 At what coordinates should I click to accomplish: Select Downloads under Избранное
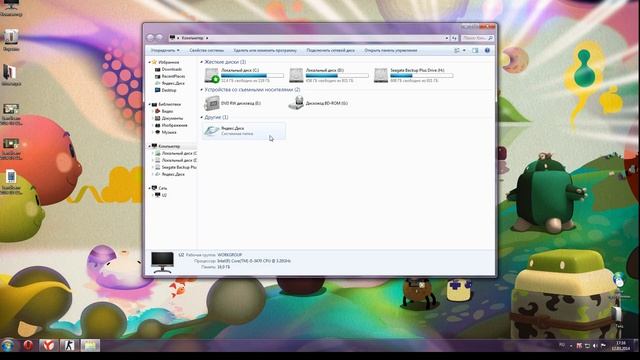pos(171,69)
